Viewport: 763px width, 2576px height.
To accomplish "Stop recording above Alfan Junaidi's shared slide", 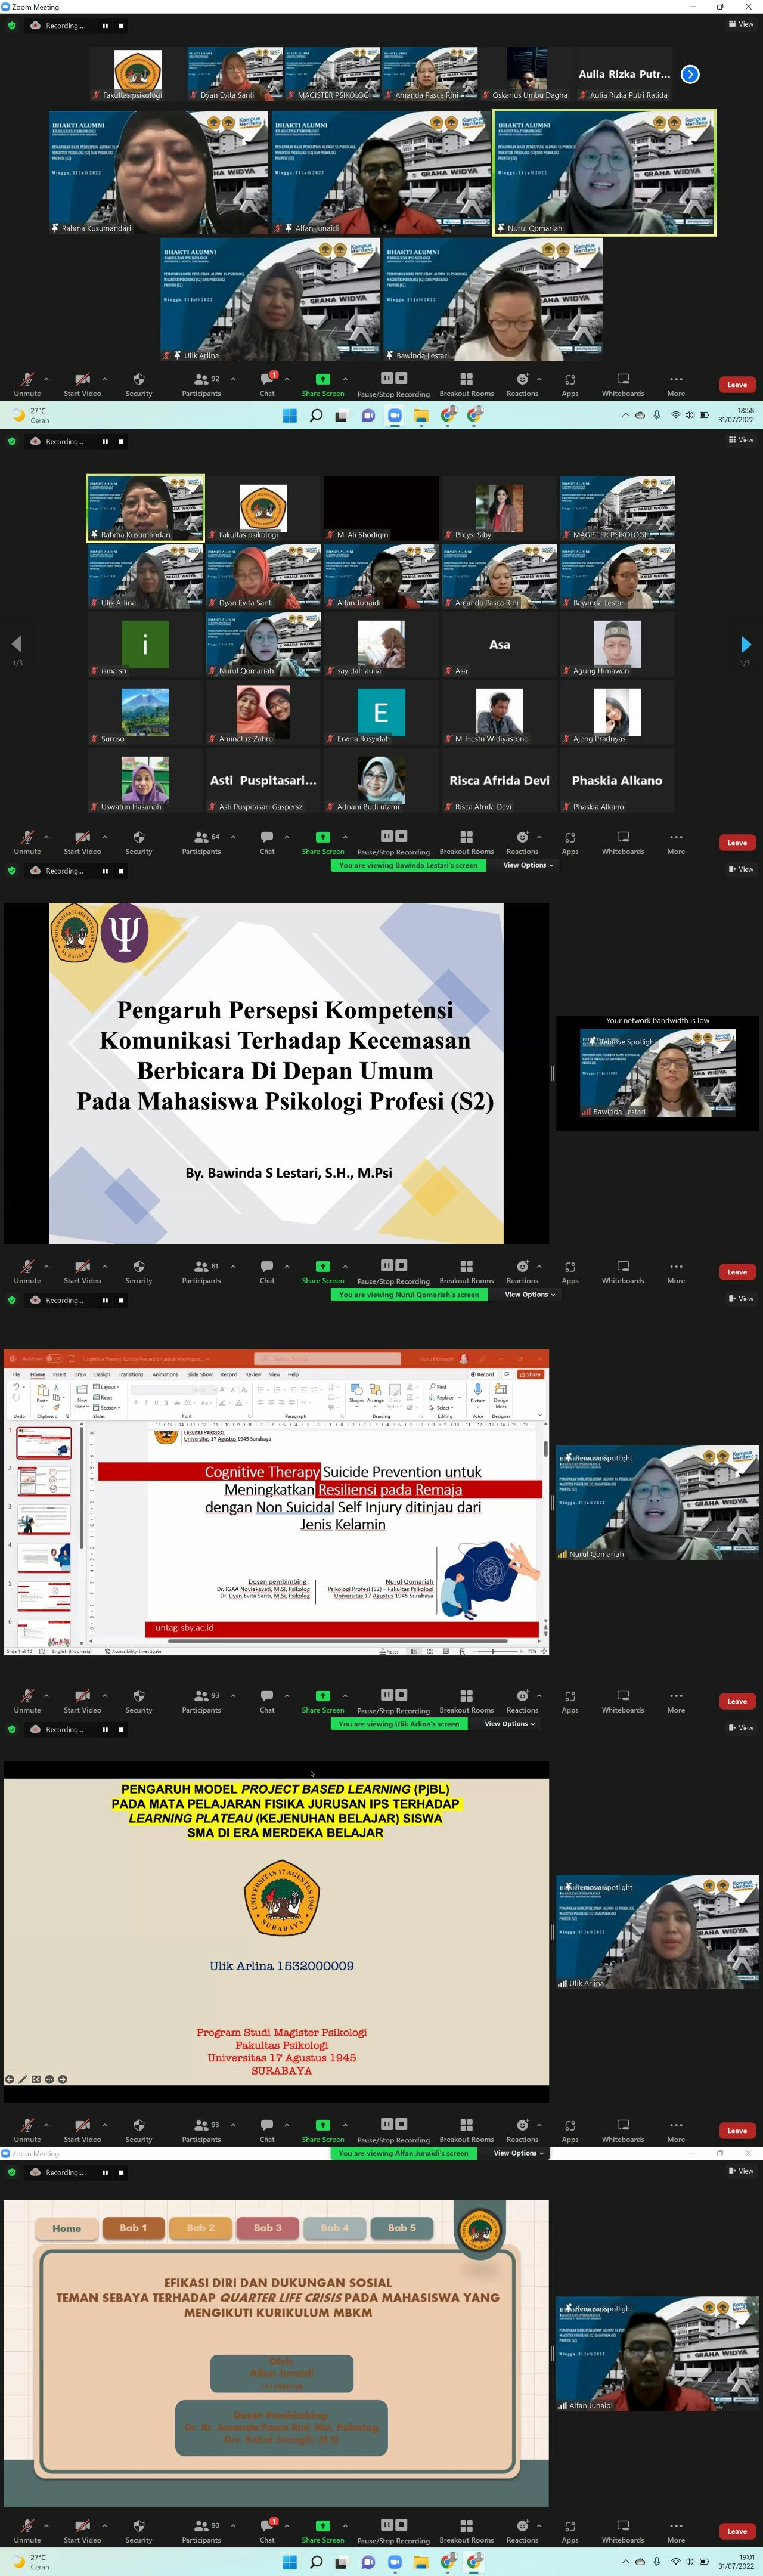I will pyautogui.click(x=121, y=2172).
